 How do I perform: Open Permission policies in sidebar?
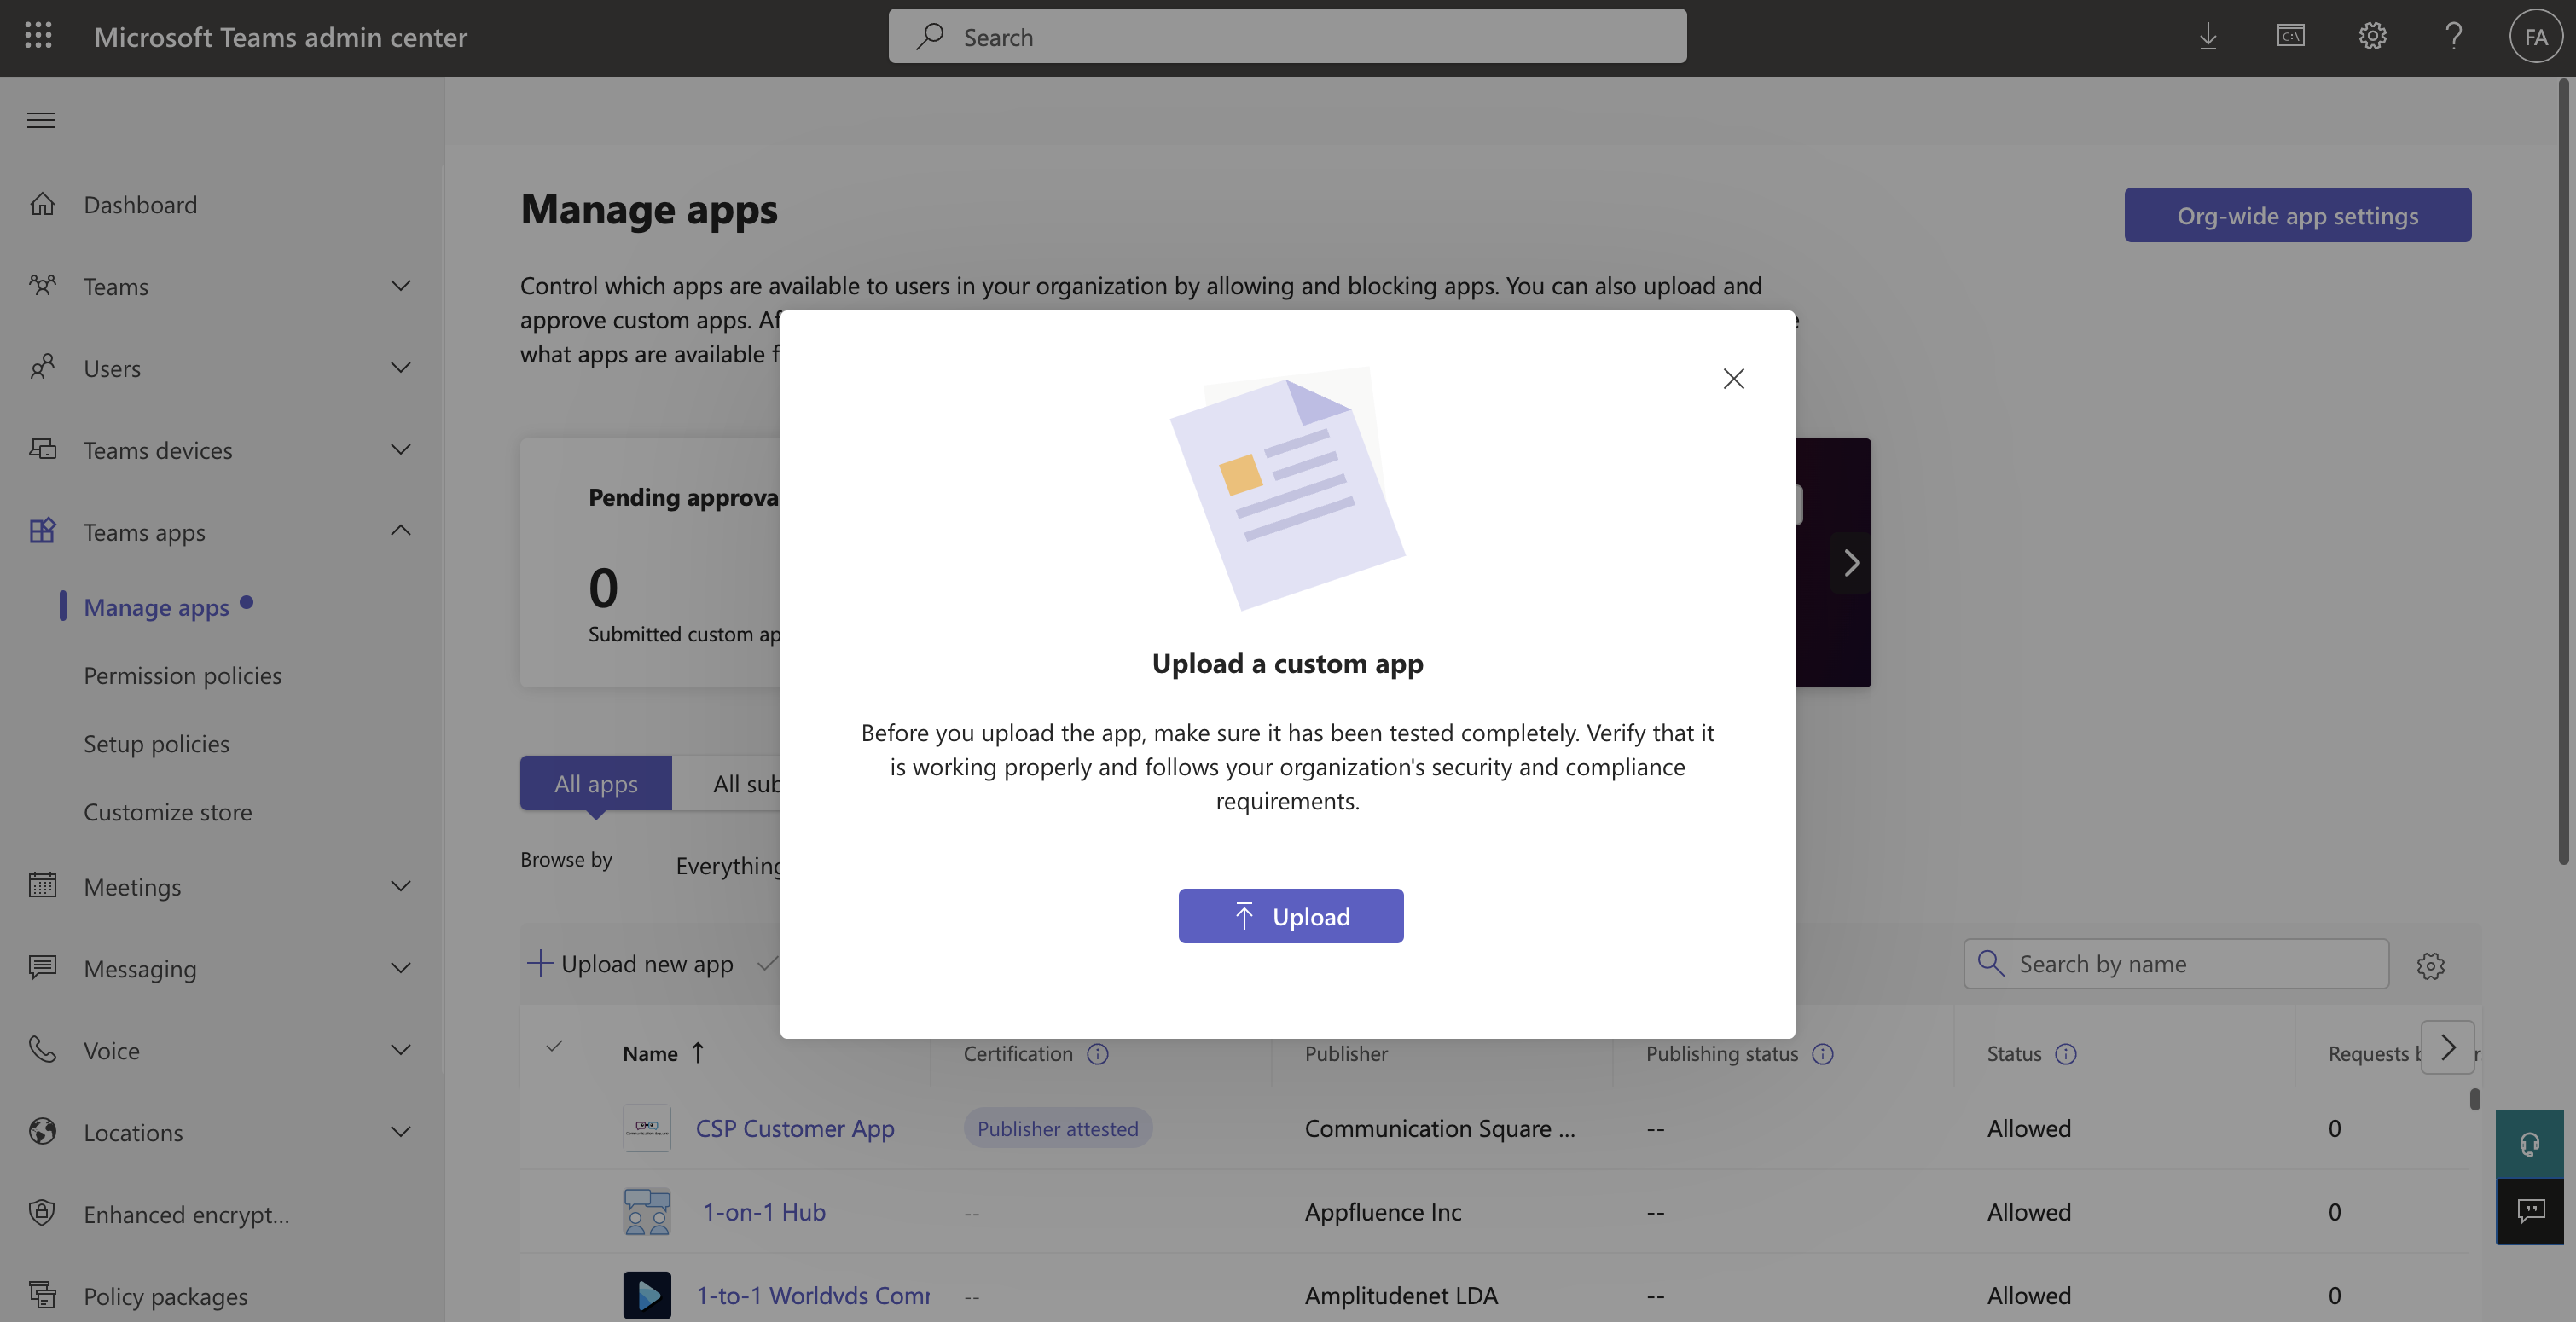click(182, 676)
